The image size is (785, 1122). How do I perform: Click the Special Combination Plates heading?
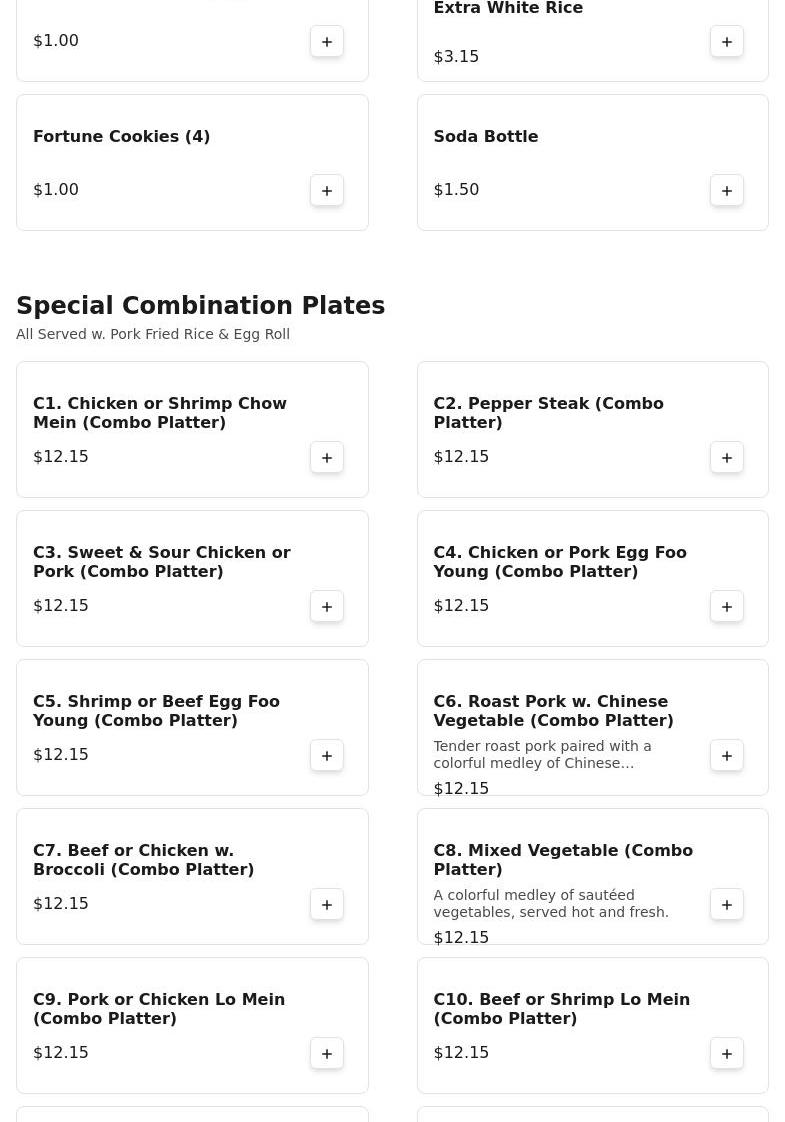[x=200, y=306]
